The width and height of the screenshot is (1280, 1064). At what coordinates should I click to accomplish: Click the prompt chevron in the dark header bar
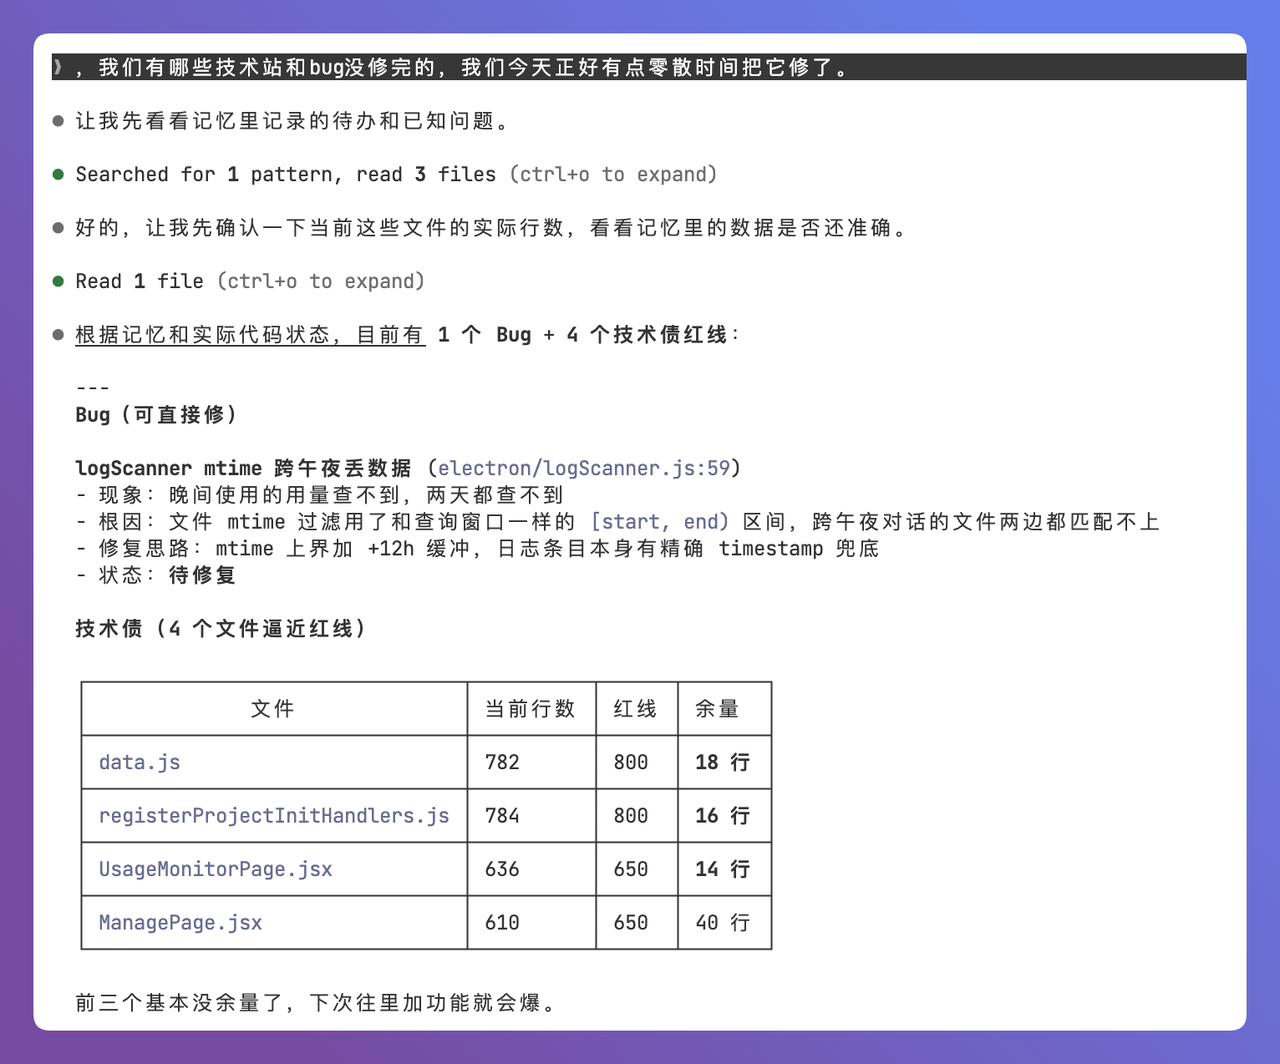click(57, 67)
